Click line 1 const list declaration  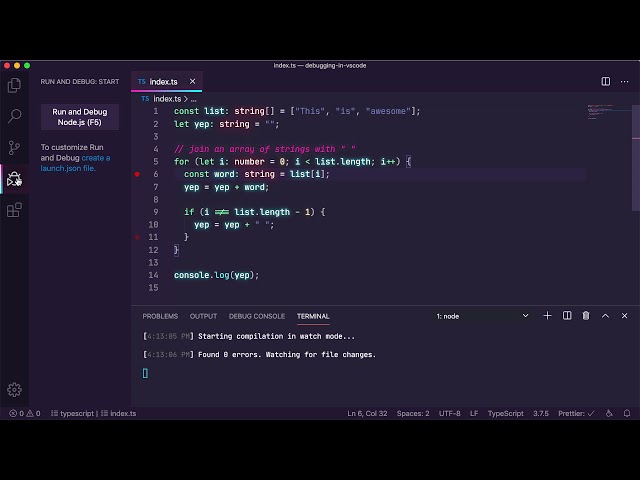tap(297, 111)
